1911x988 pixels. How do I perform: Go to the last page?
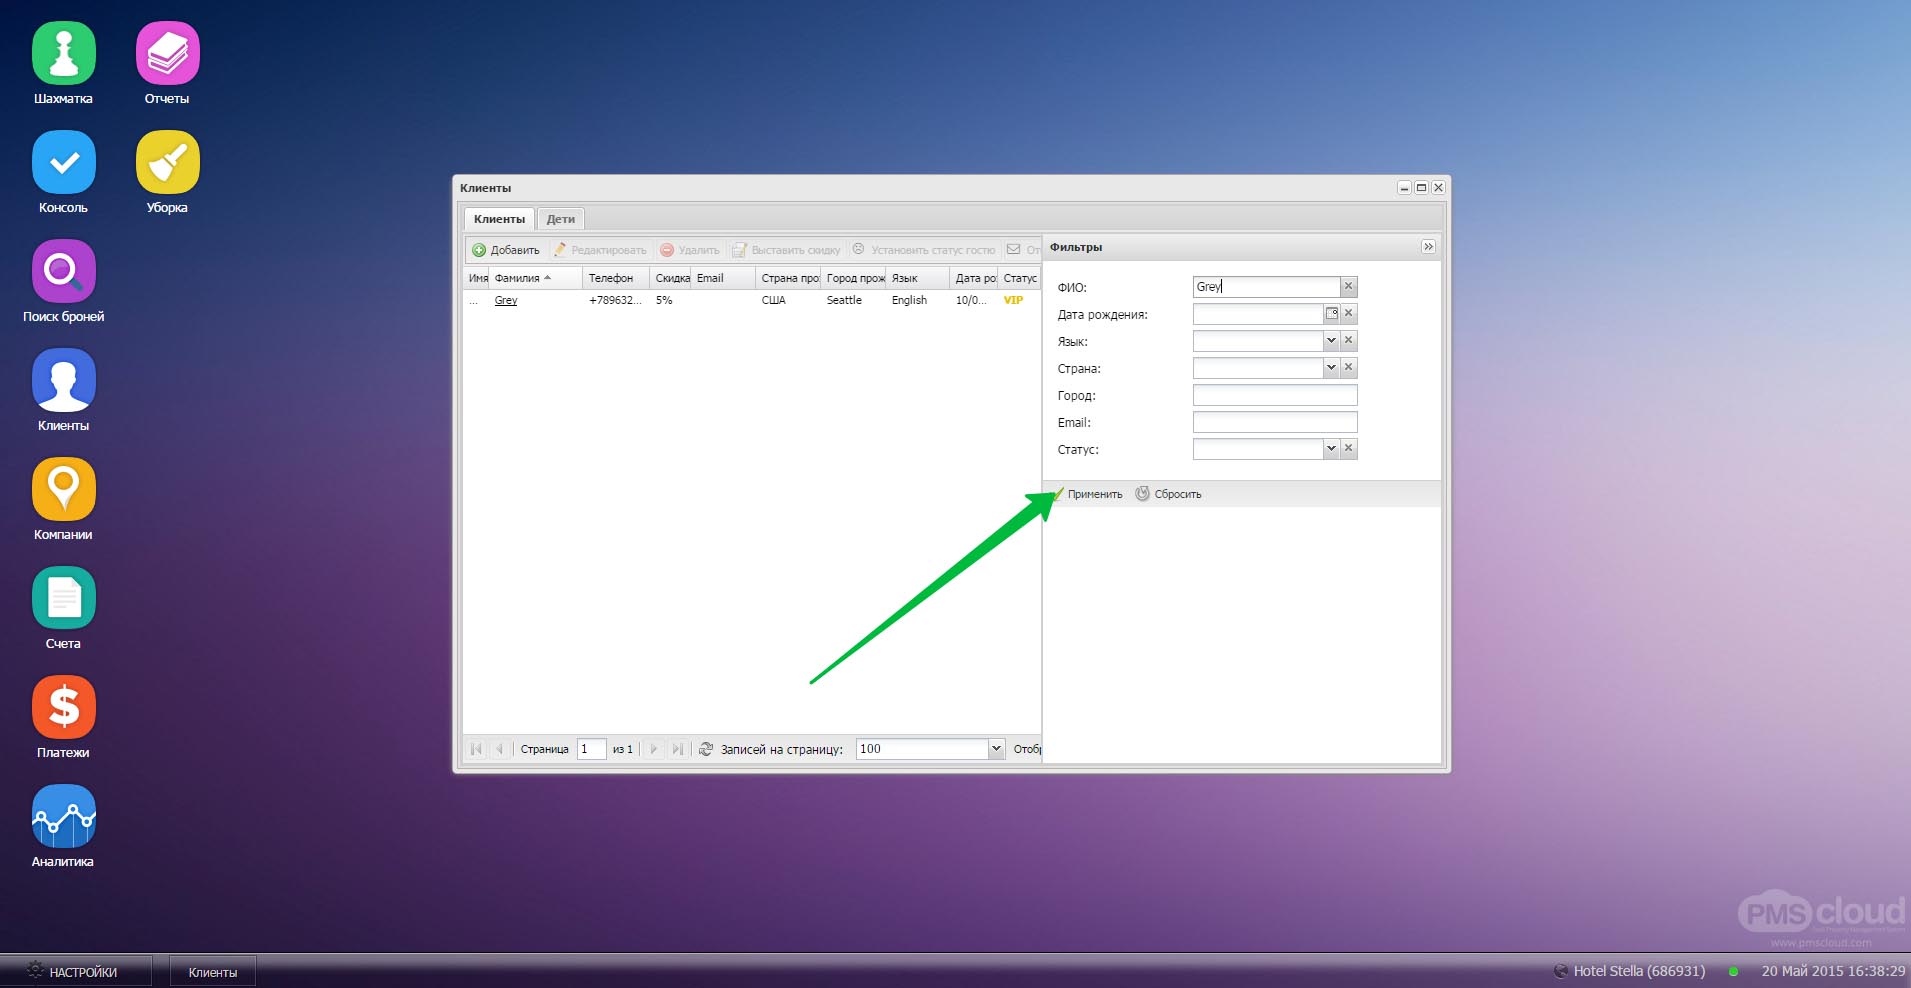coord(677,749)
